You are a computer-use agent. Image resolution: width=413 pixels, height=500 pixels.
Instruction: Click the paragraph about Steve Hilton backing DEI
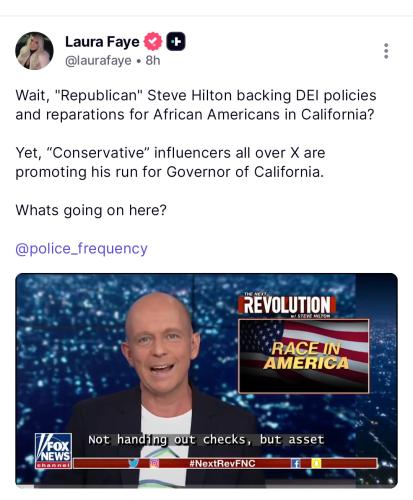(x=196, y=105)
